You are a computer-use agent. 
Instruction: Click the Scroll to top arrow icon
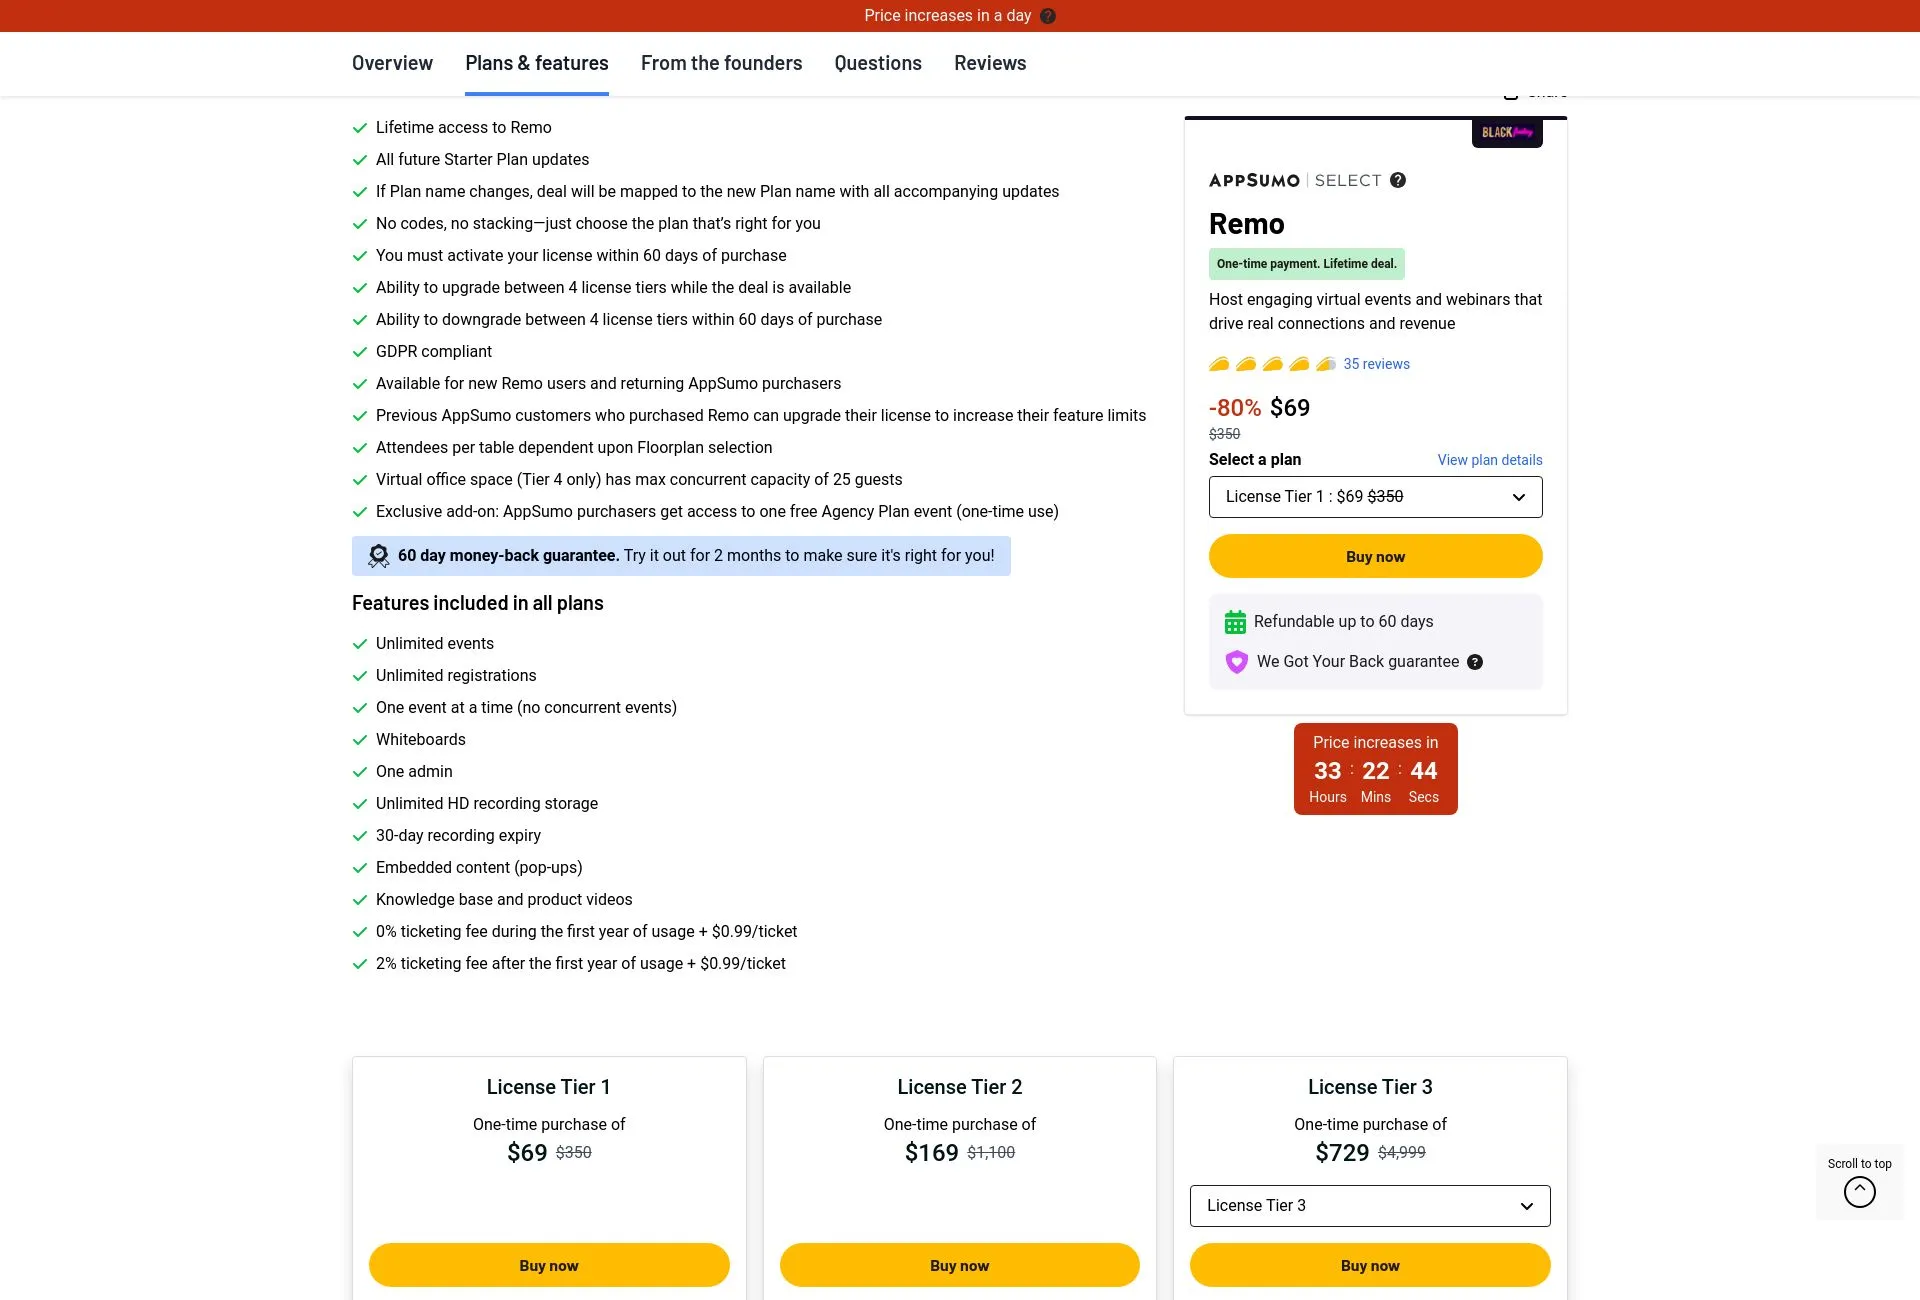(x=1859, y=1191)
